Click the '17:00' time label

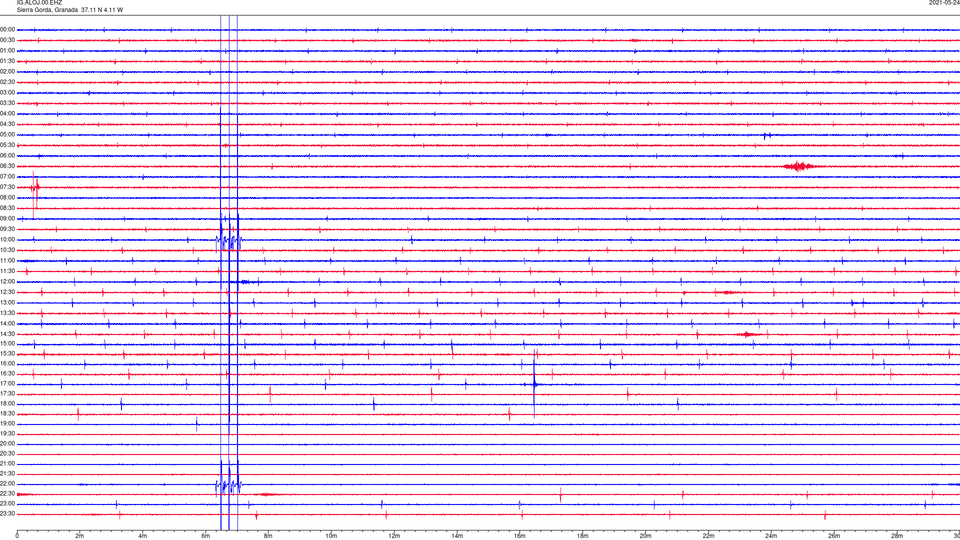click(7, 384)
